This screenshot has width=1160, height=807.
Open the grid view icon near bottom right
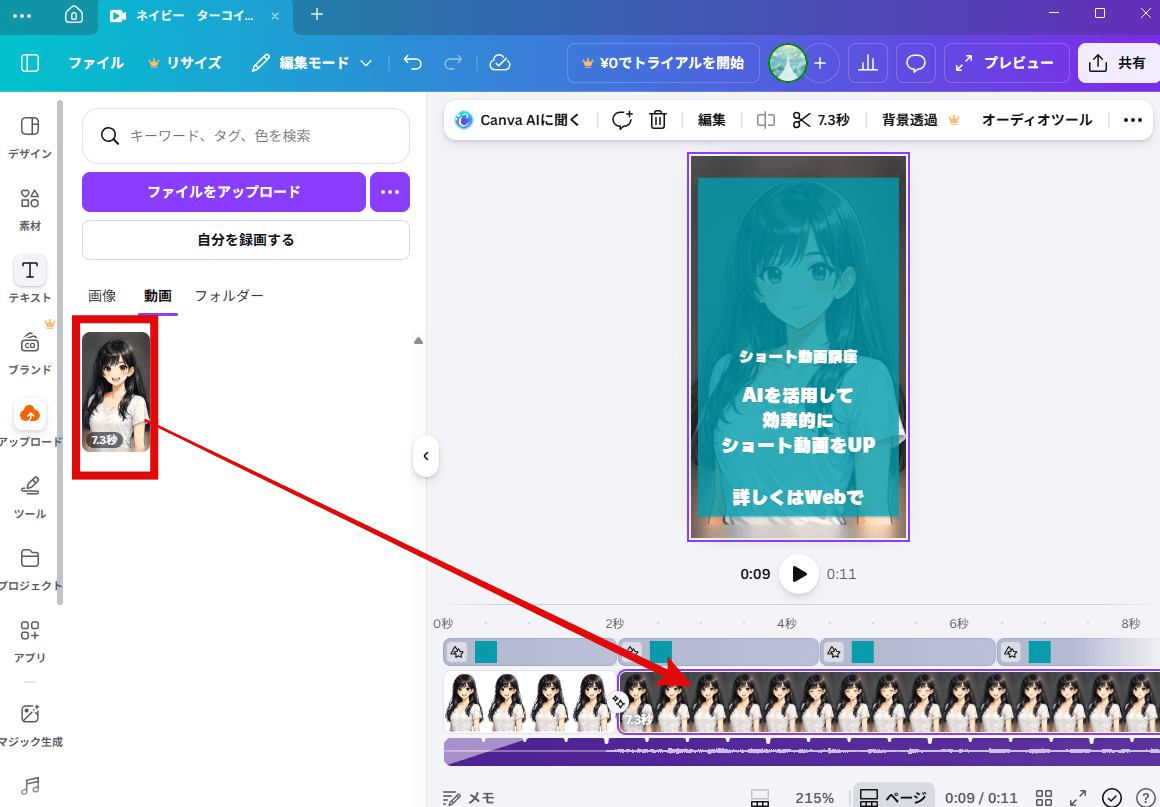(1043, 796)
